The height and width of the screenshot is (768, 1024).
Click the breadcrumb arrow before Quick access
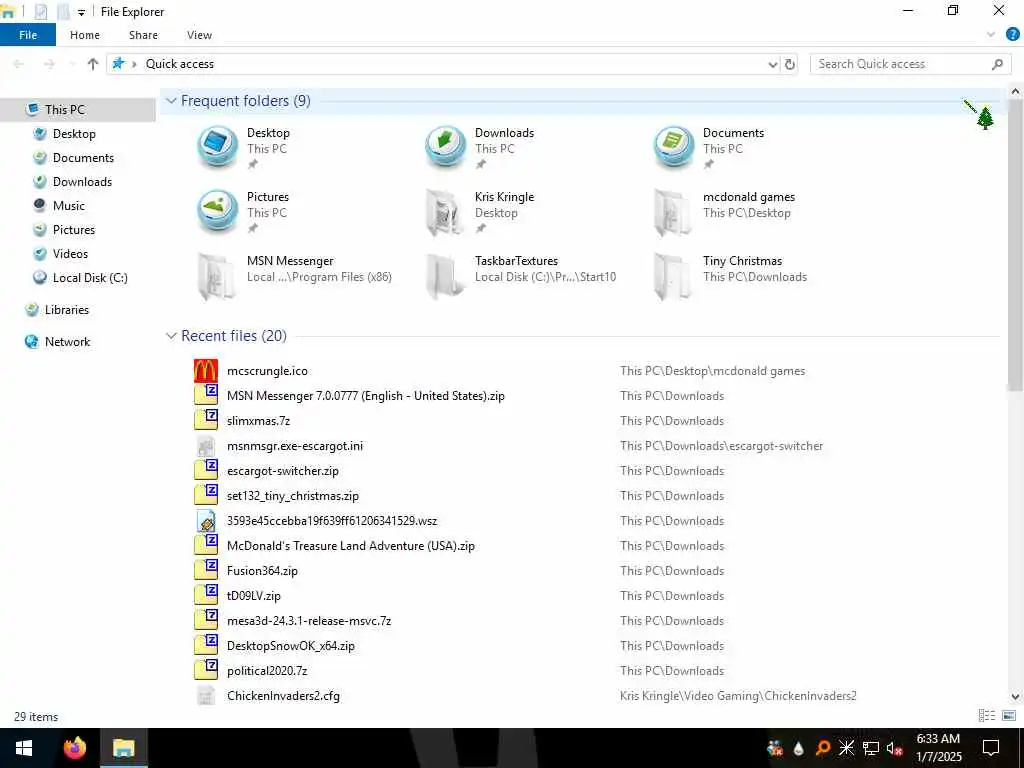pyautogui.click(x=134, y=64)
